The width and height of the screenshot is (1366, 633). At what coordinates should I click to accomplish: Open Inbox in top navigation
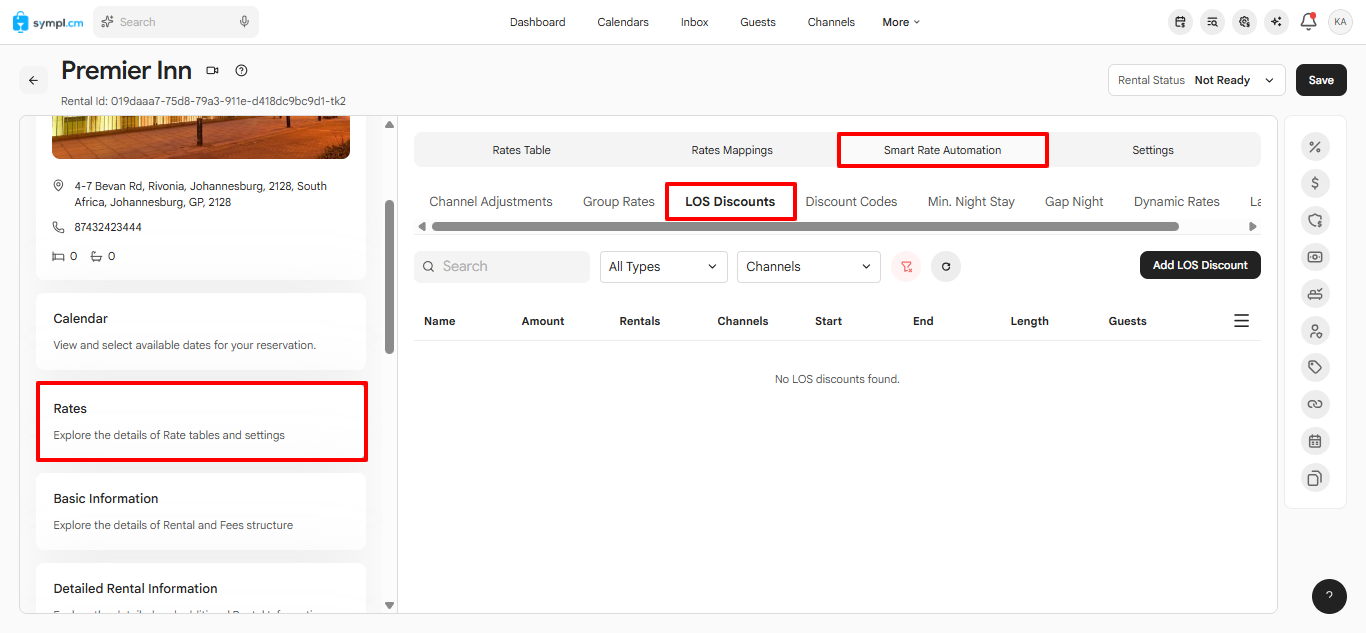(694, 22)
